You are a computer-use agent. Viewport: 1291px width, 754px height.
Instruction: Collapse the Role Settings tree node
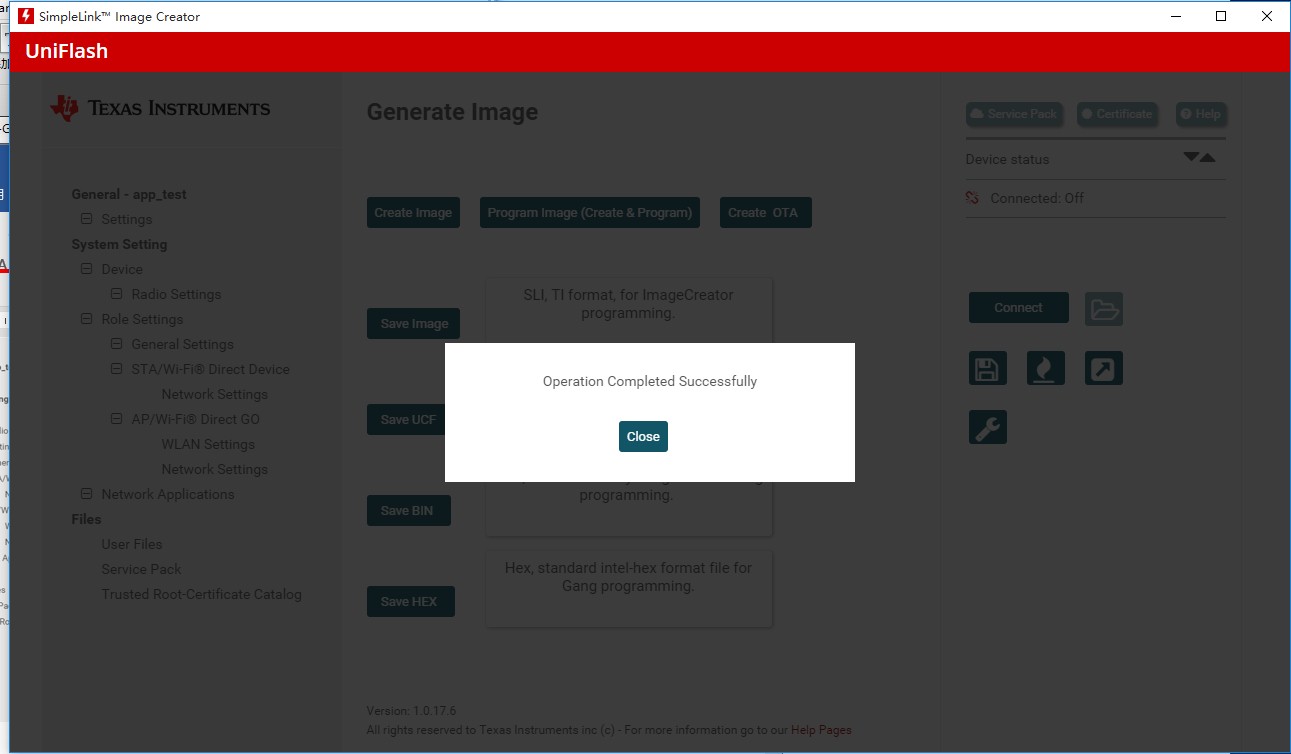pyautogui.click(x=86, y=319)
